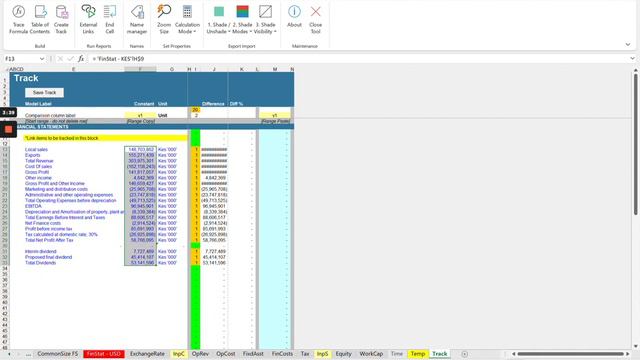Open the InpC sheet tab

tap(178, 354)
